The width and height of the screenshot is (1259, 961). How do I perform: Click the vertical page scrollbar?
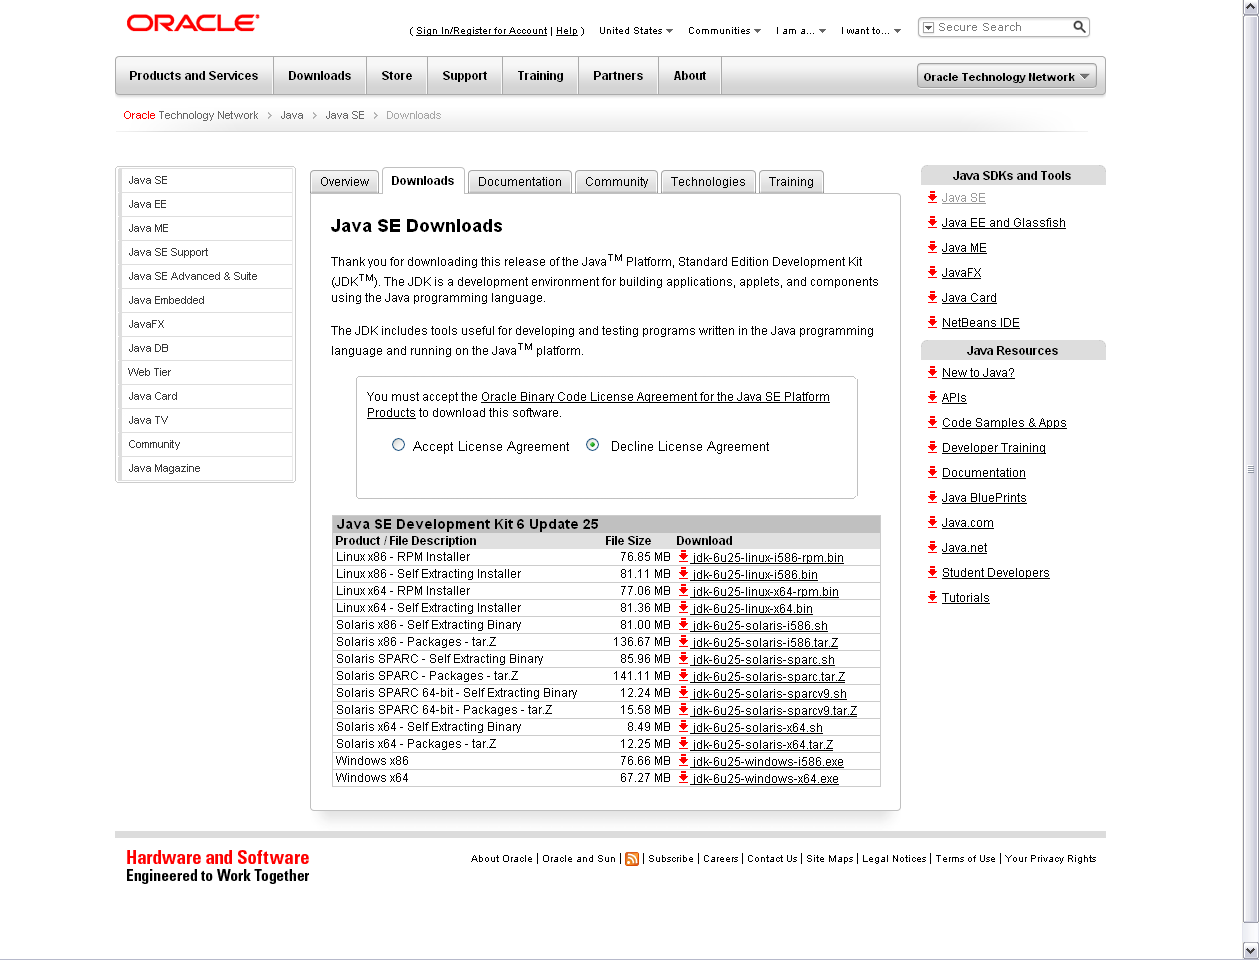1250,470
